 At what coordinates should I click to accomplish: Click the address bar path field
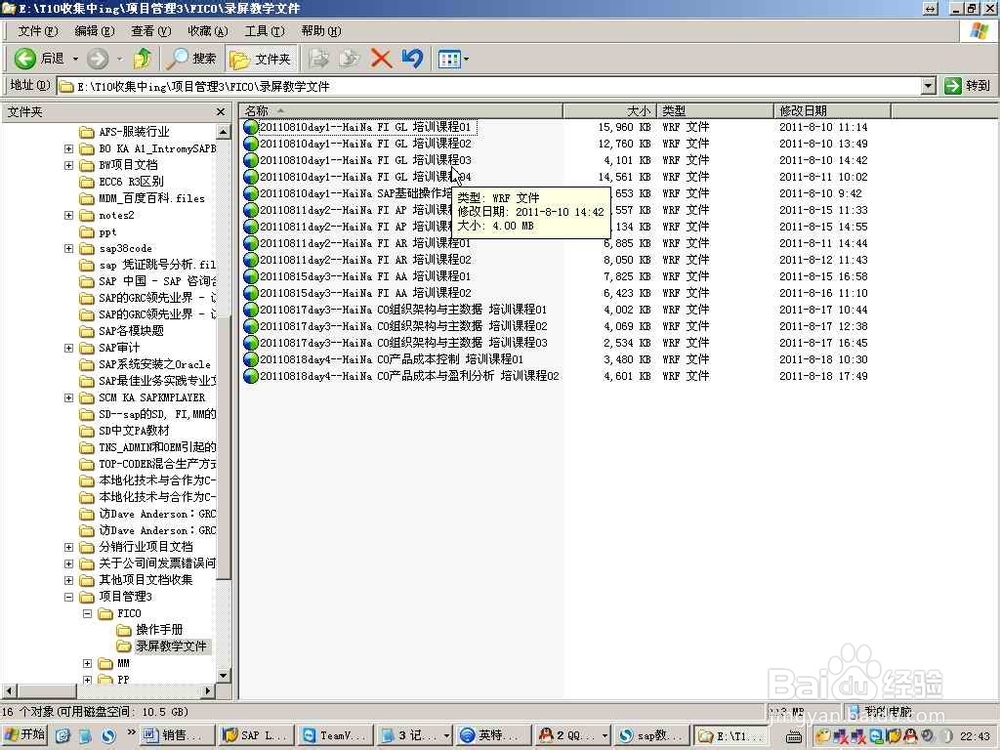point(489,86)
